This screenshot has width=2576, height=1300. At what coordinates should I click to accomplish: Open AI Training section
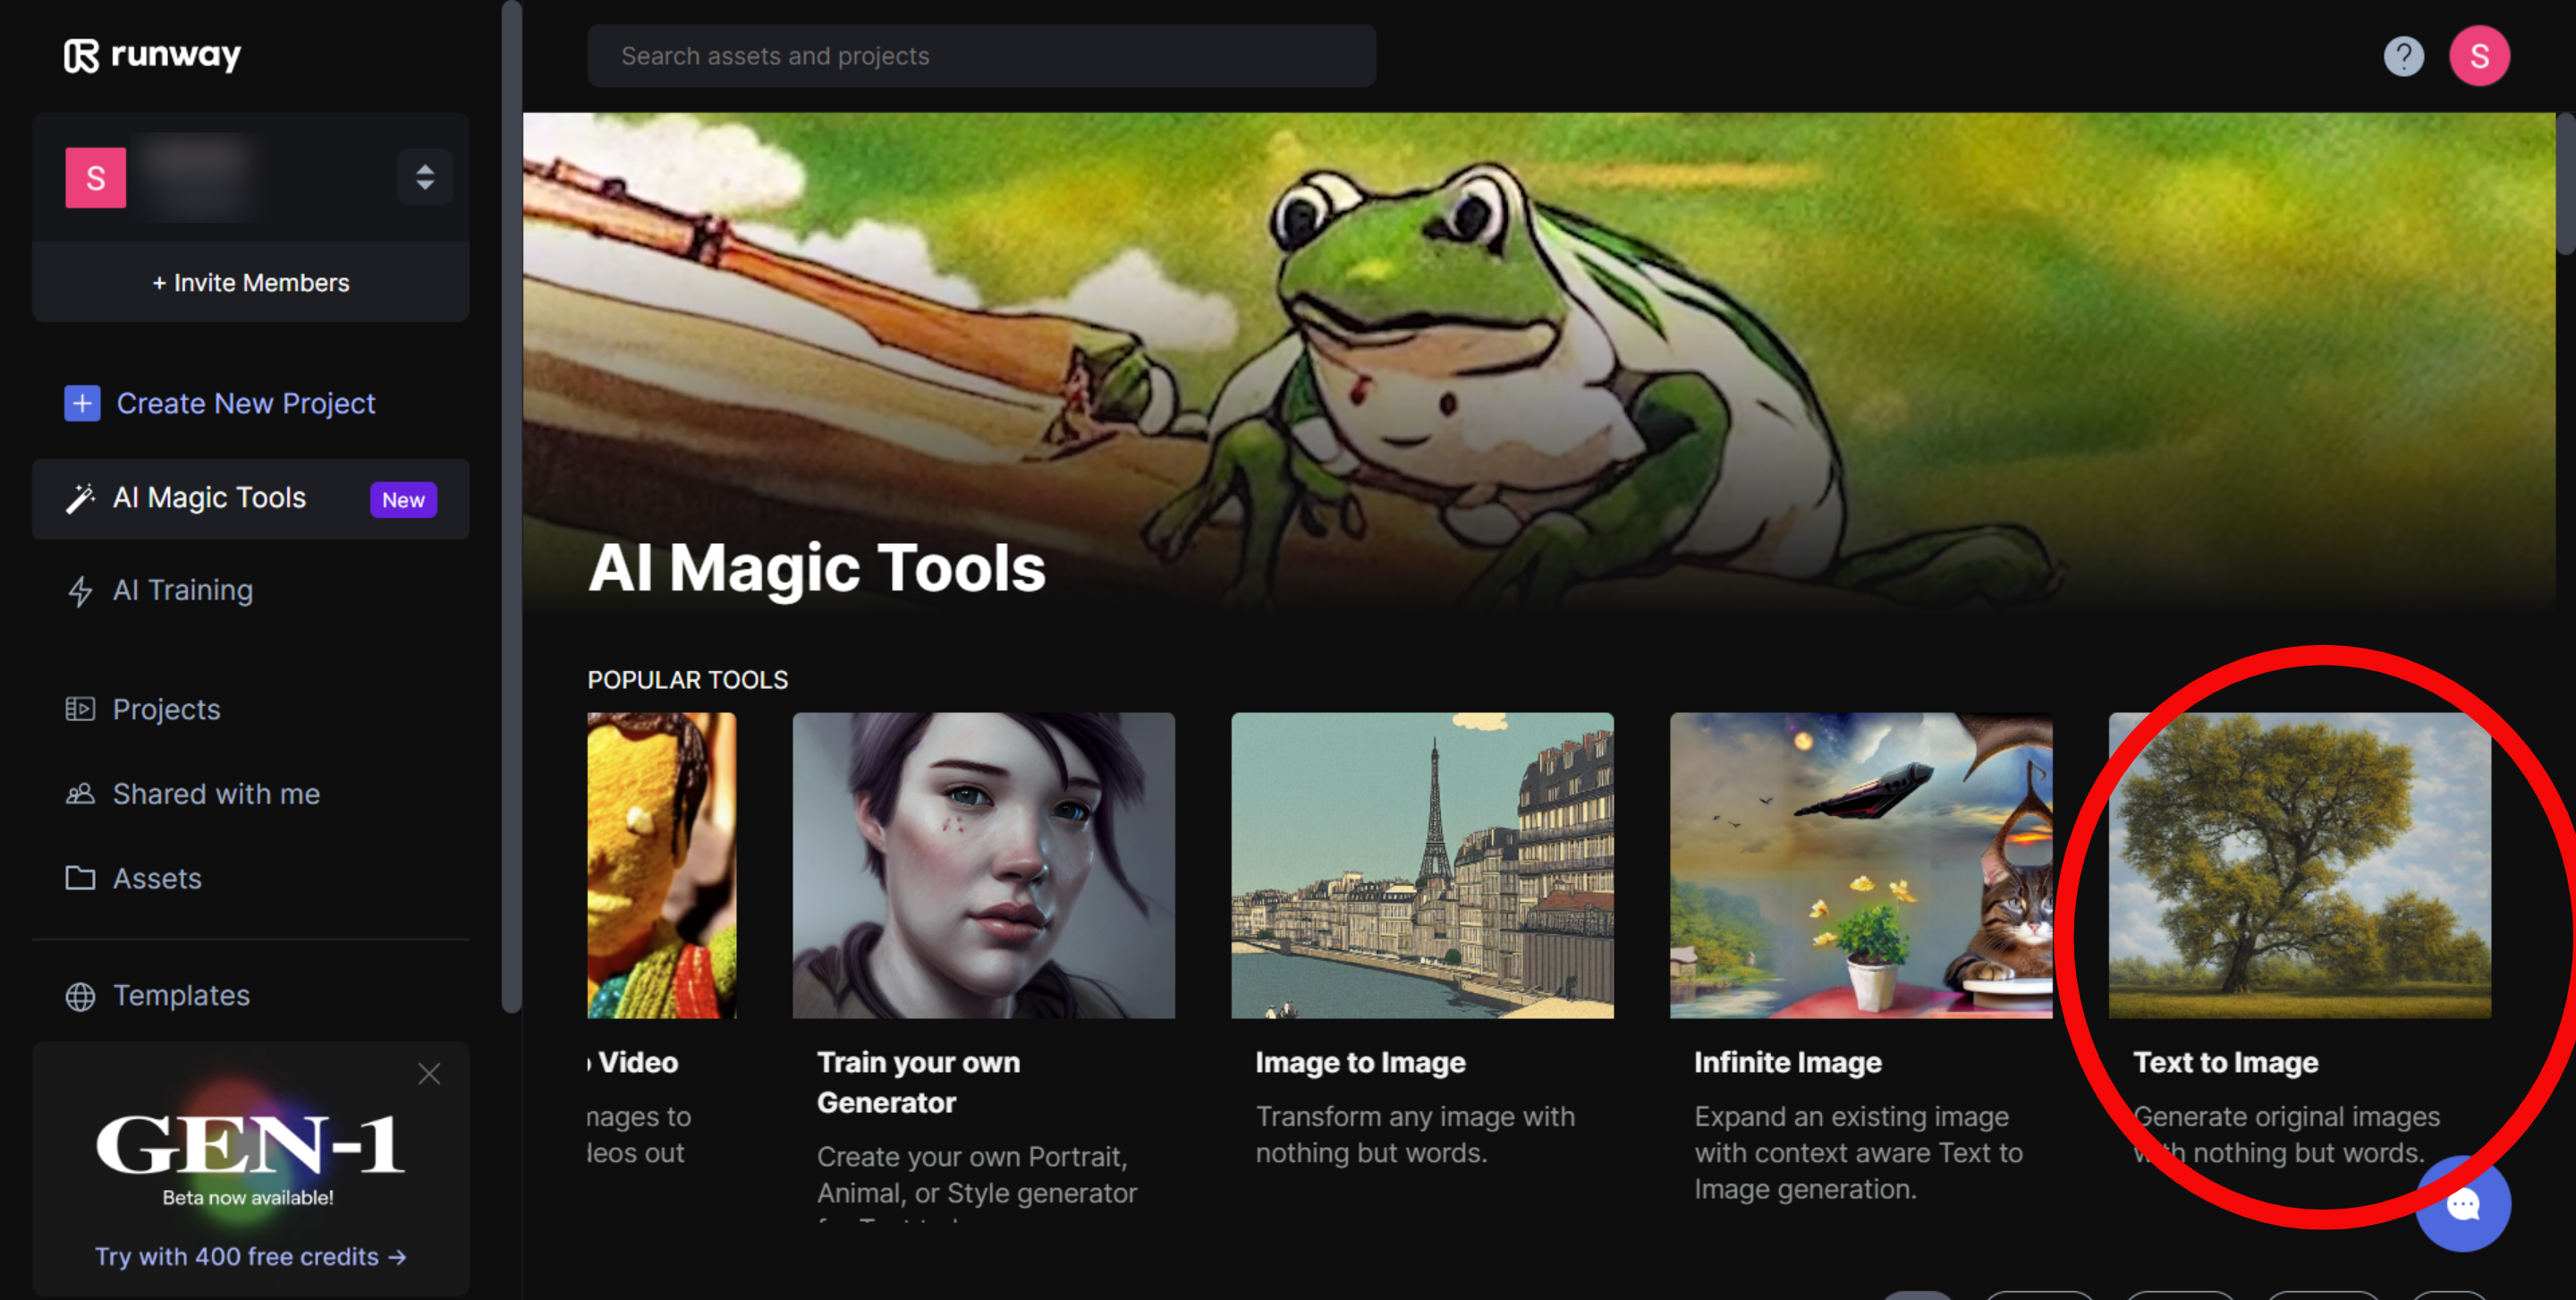[183, 590]
